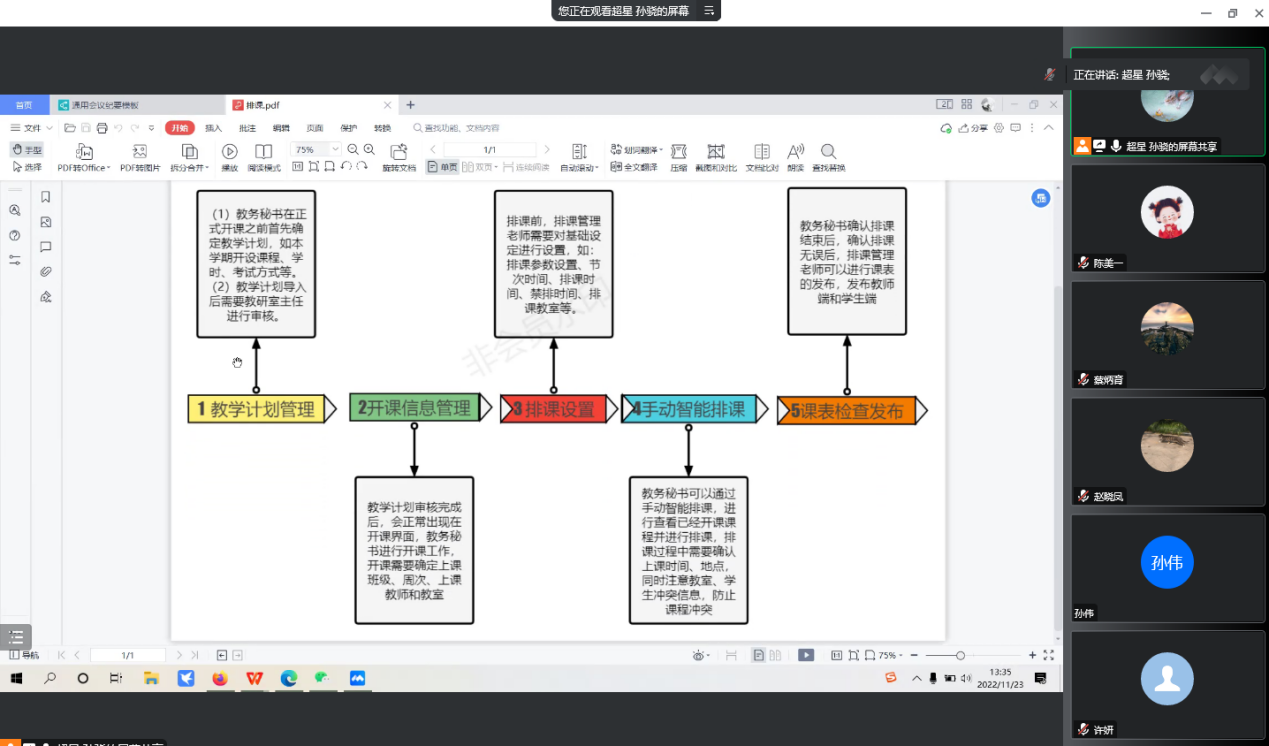
Task: Click the 播放 play icon
Action: click(229, 151)
